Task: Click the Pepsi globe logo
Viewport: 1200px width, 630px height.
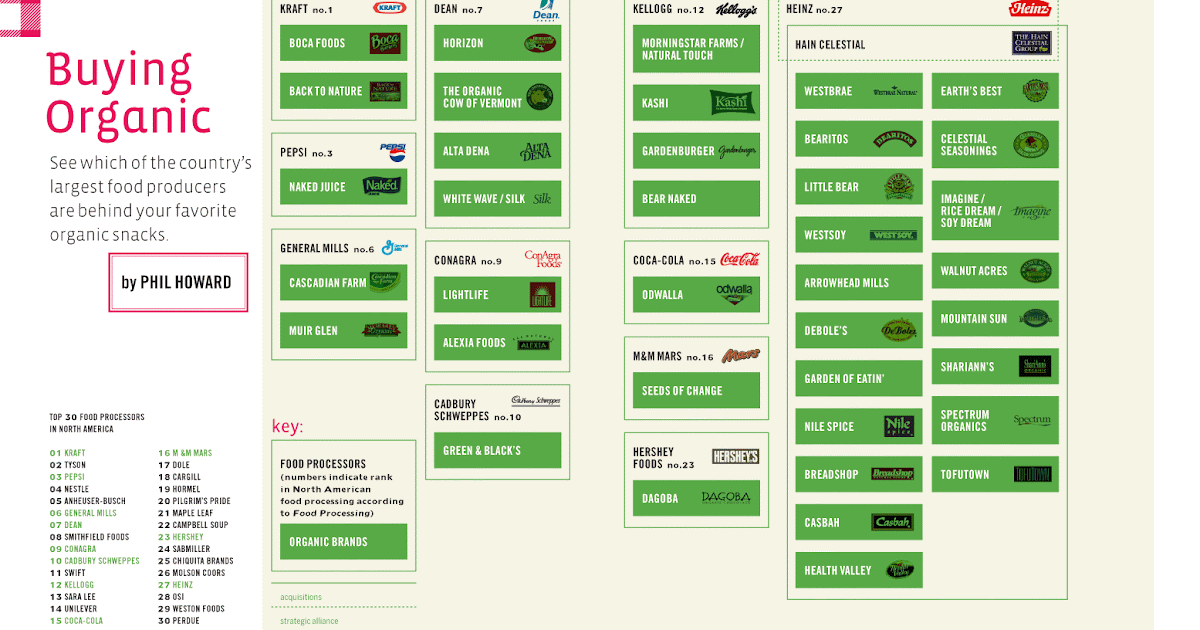Action: (x=393, y=152)
